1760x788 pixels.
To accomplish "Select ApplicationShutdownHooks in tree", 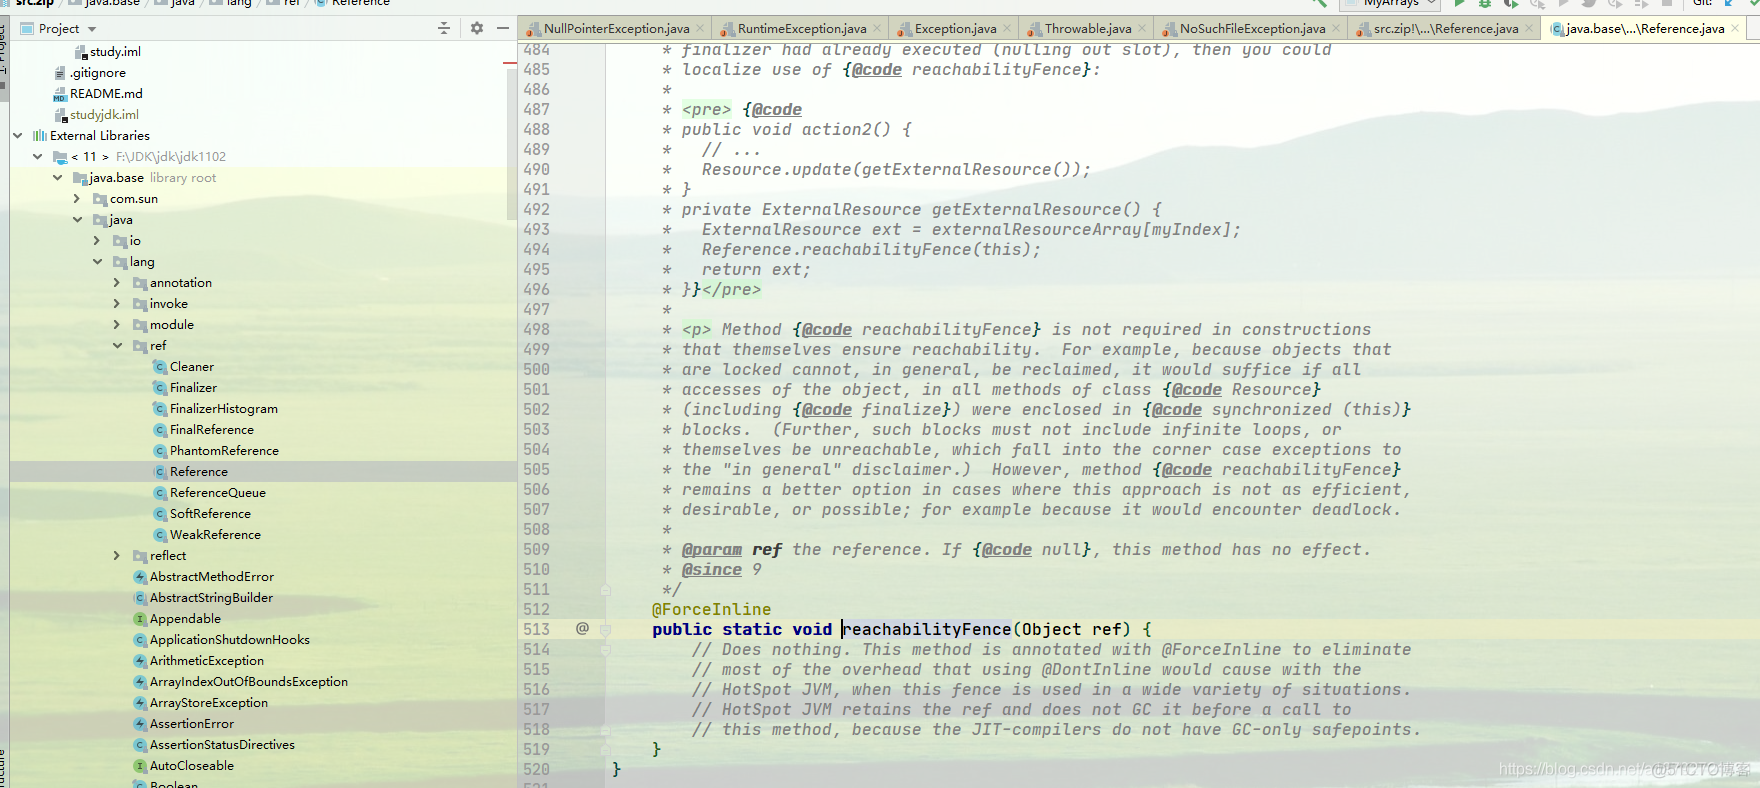I will tap(229, 640).
